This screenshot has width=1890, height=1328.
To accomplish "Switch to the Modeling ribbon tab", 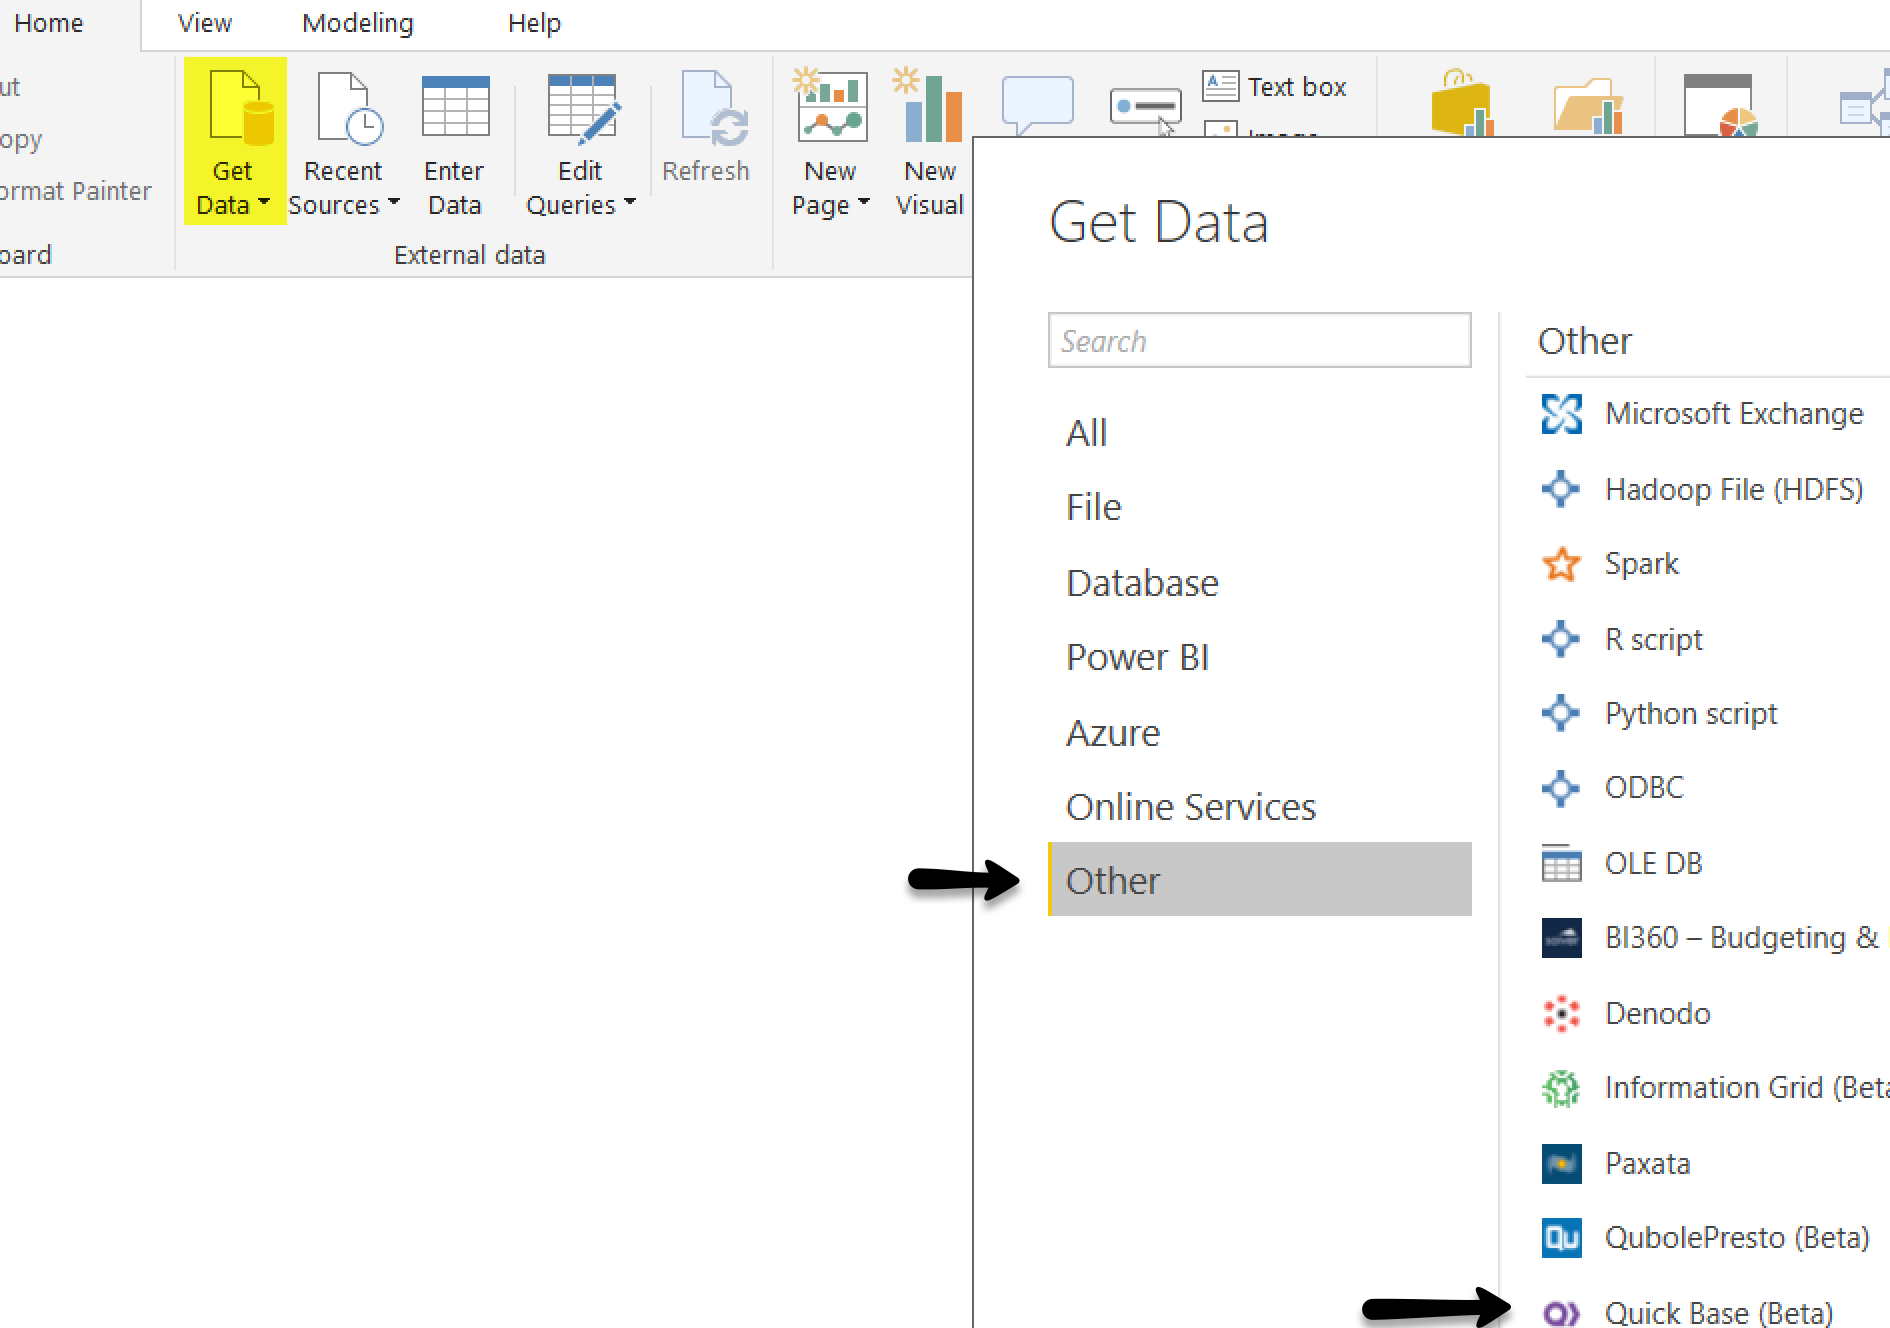I will coord(358,23).
